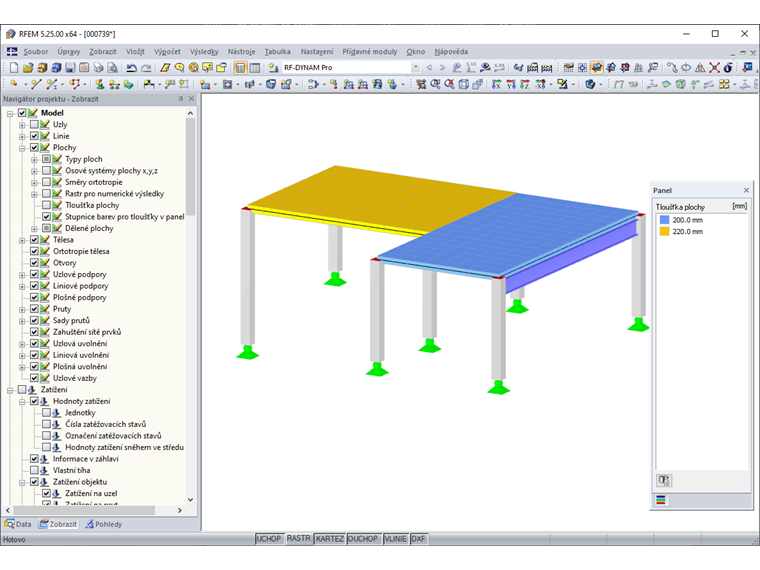Viewport: 760px width, 570px height.
Task: Toggle the project navigator panel icon
Action: 240,68
